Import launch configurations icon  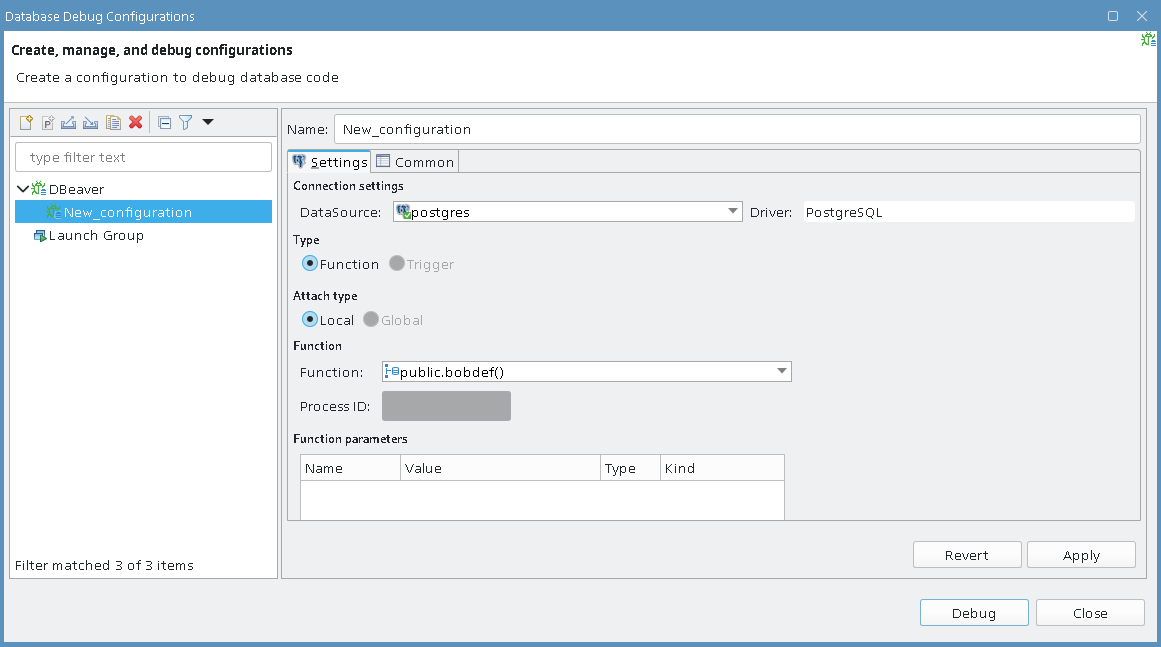90,122
